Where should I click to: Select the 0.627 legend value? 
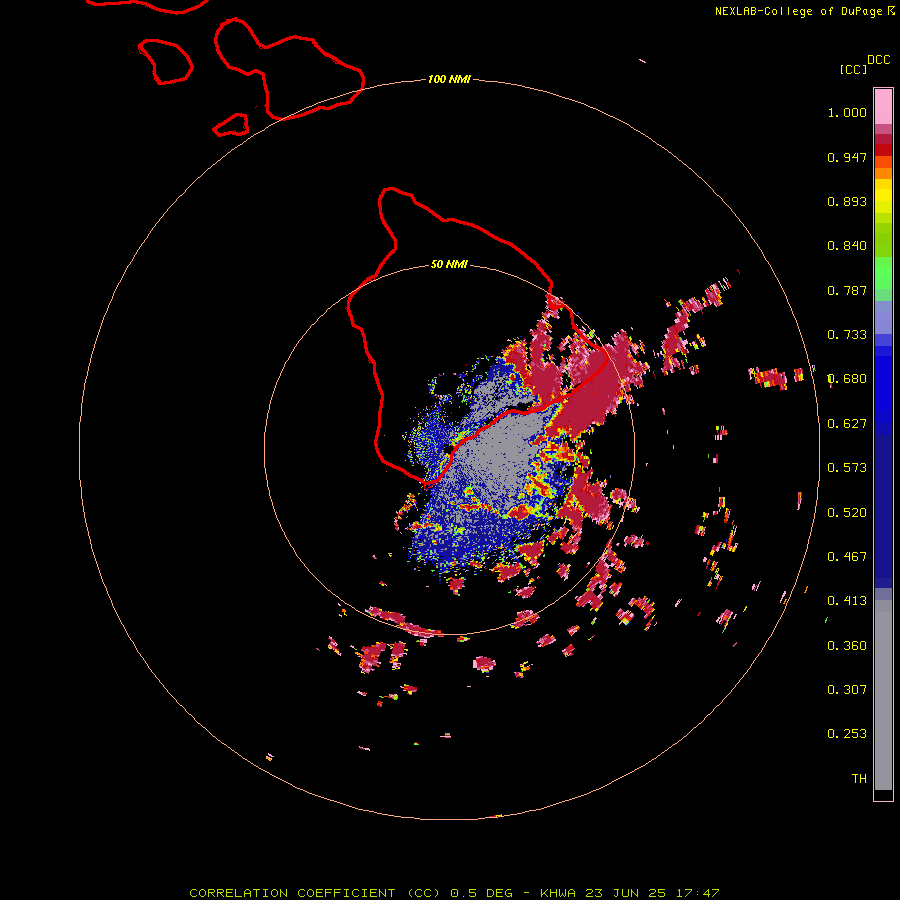pos(847,424)
